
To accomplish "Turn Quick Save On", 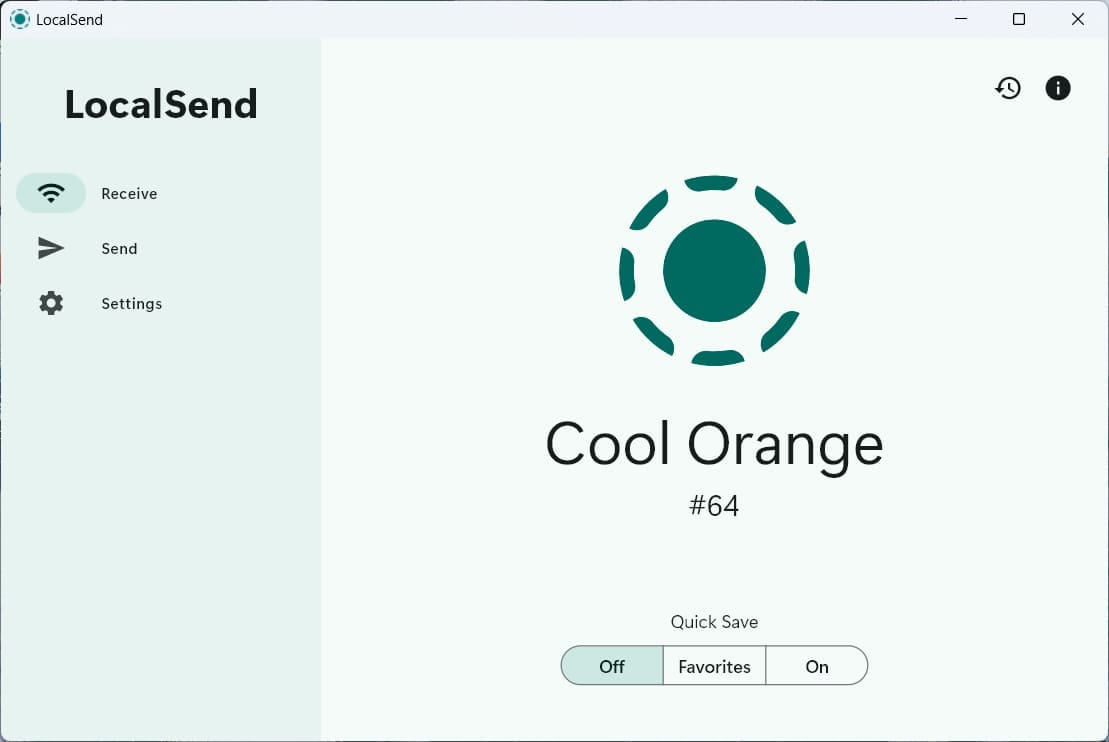I will (x=817, y=666).
